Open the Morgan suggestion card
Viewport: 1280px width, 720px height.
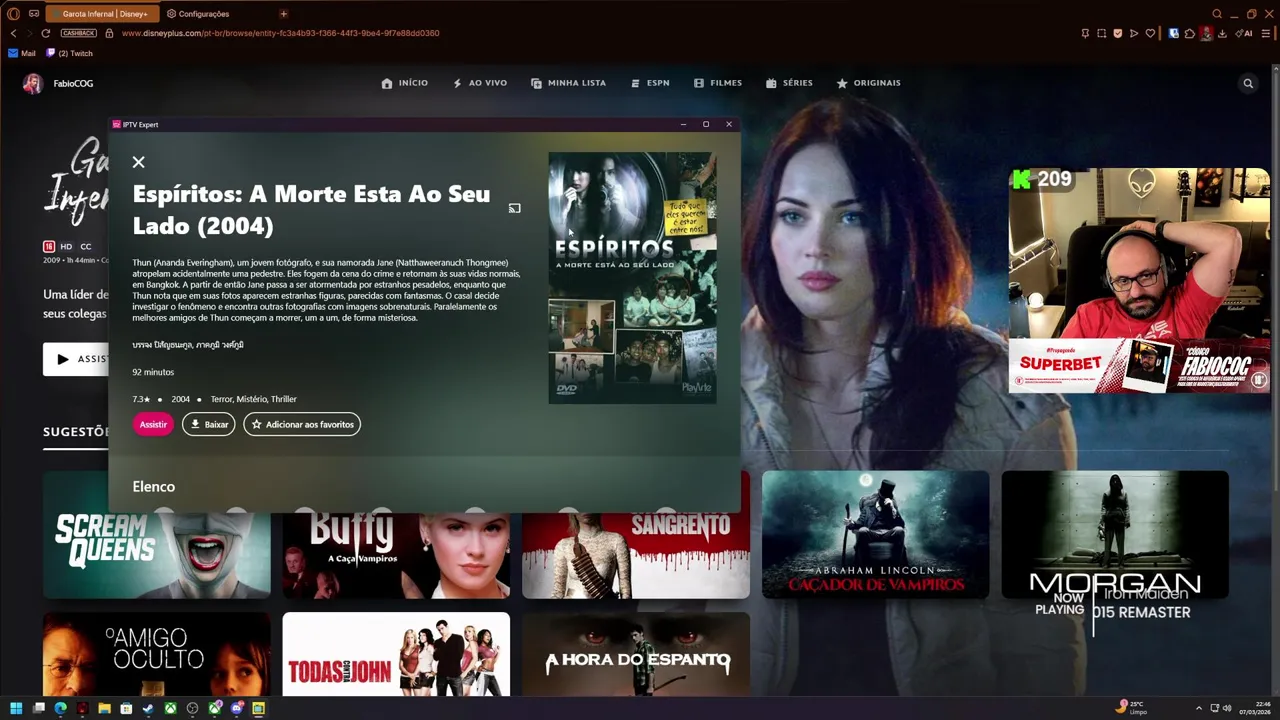[x=1115, y=534]
